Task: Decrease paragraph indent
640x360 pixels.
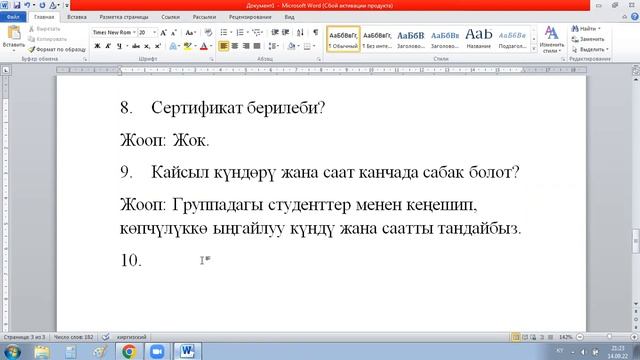Action: click(275, 32)
